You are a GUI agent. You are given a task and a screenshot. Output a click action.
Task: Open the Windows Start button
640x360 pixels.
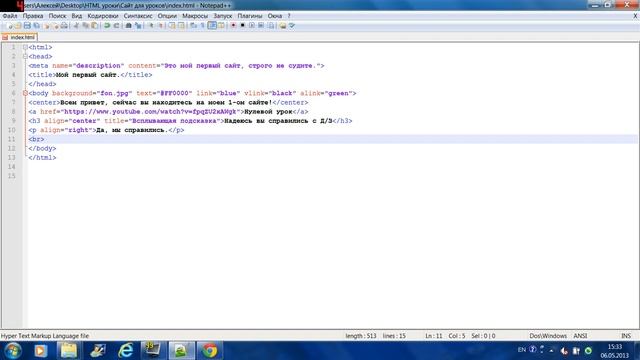pos(13,351)
